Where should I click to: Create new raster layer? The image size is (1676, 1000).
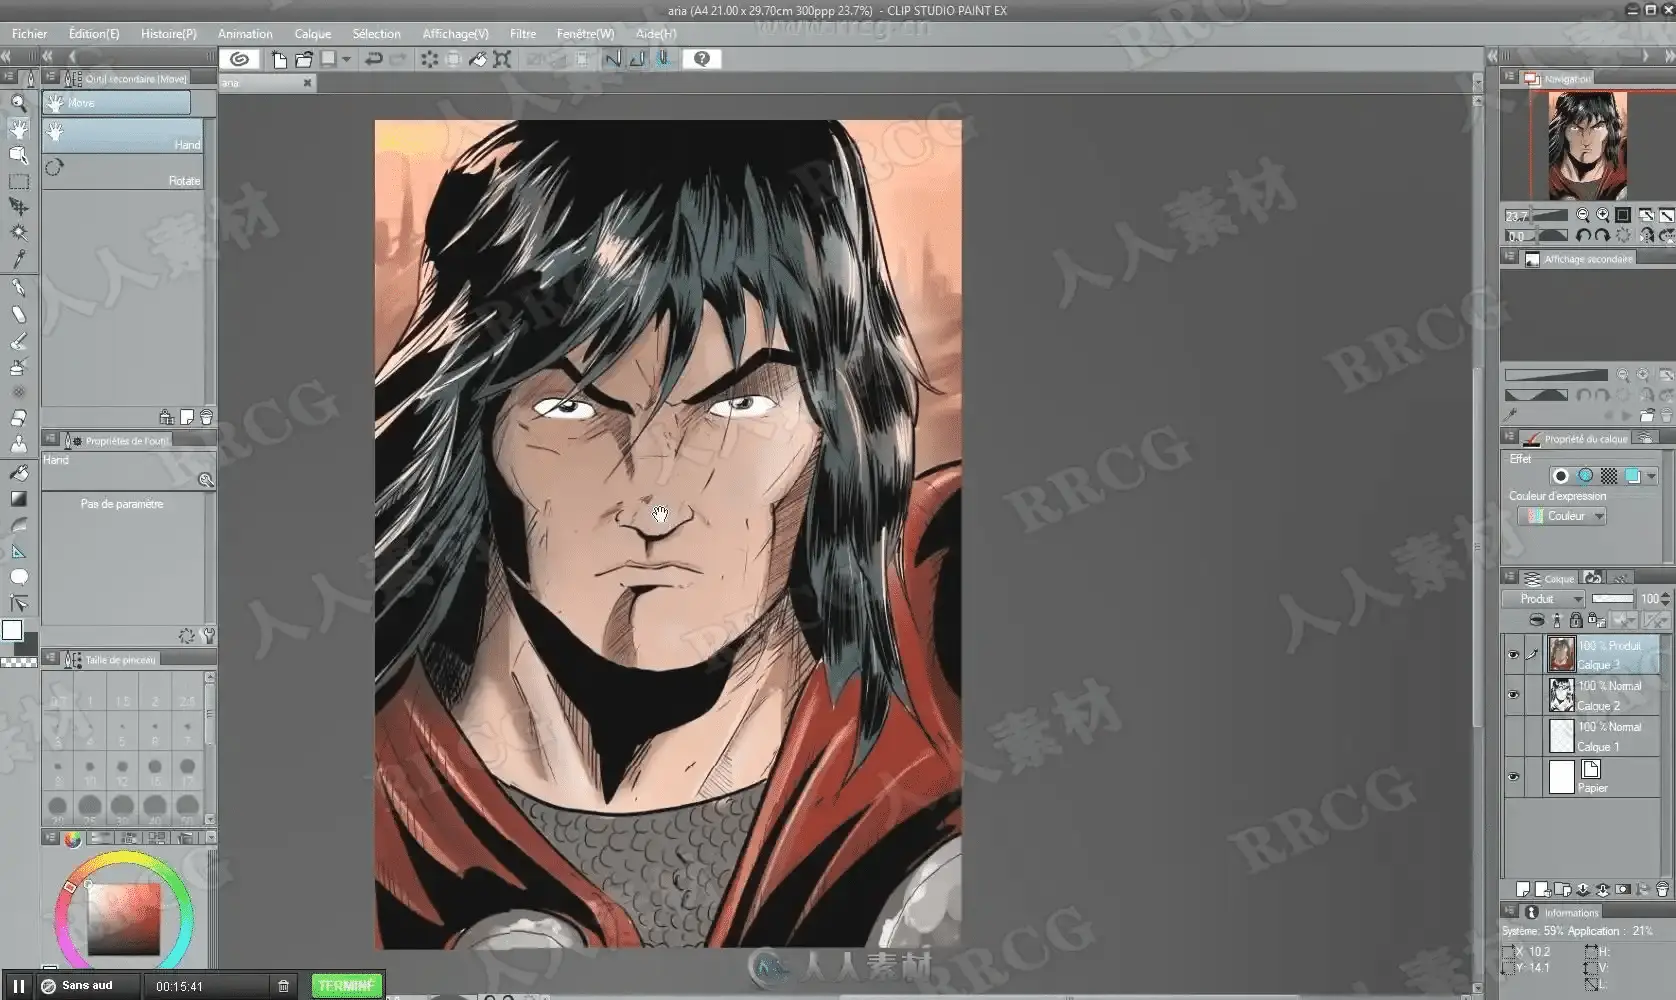pyautogui.click(x=1523, y=889)
